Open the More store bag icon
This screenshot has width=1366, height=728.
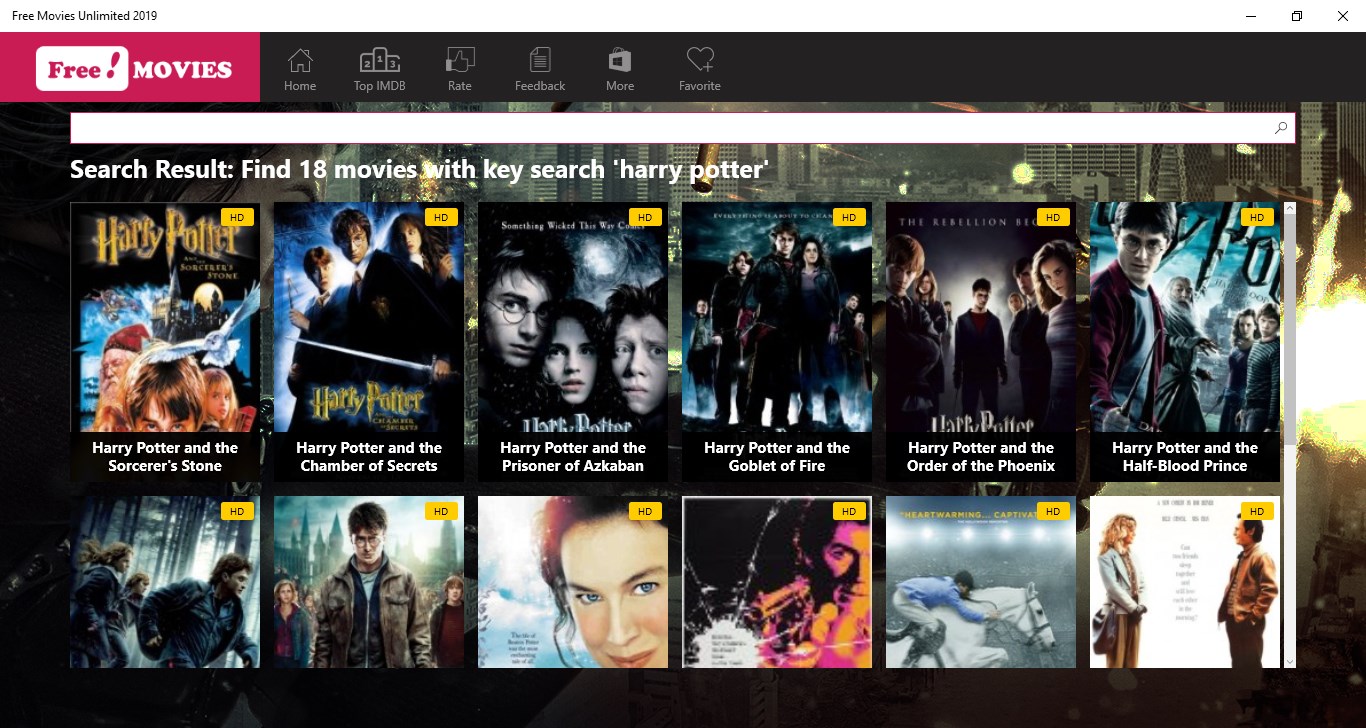click(x=620, y=60)
